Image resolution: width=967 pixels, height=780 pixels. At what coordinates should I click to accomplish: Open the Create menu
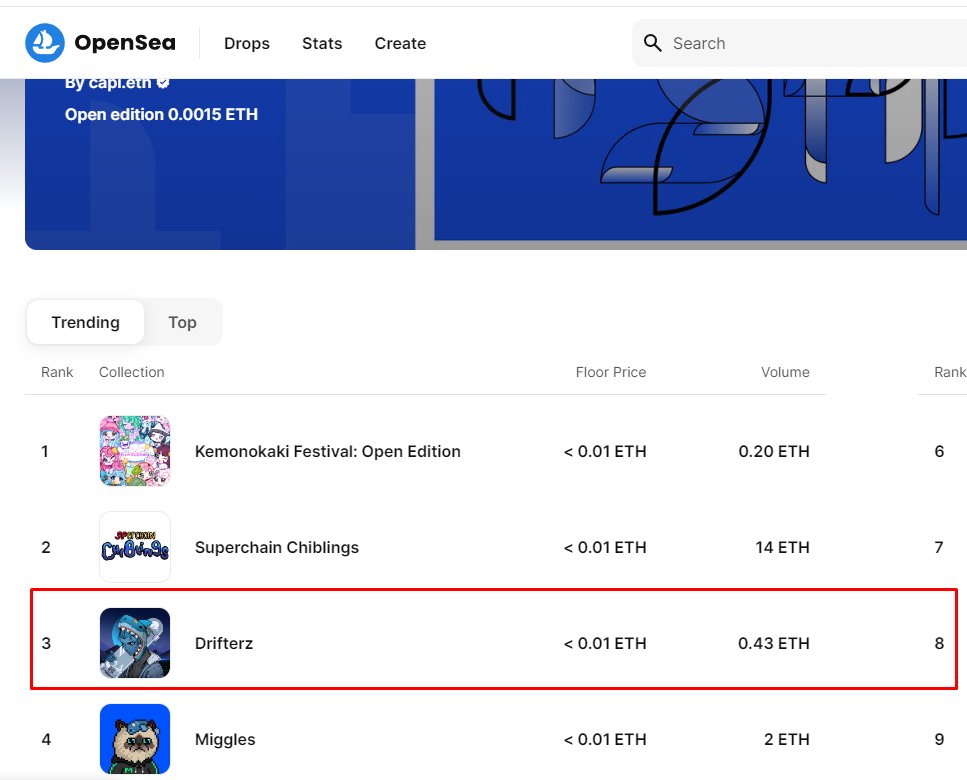pyautogui.click(x=400, y=44)
